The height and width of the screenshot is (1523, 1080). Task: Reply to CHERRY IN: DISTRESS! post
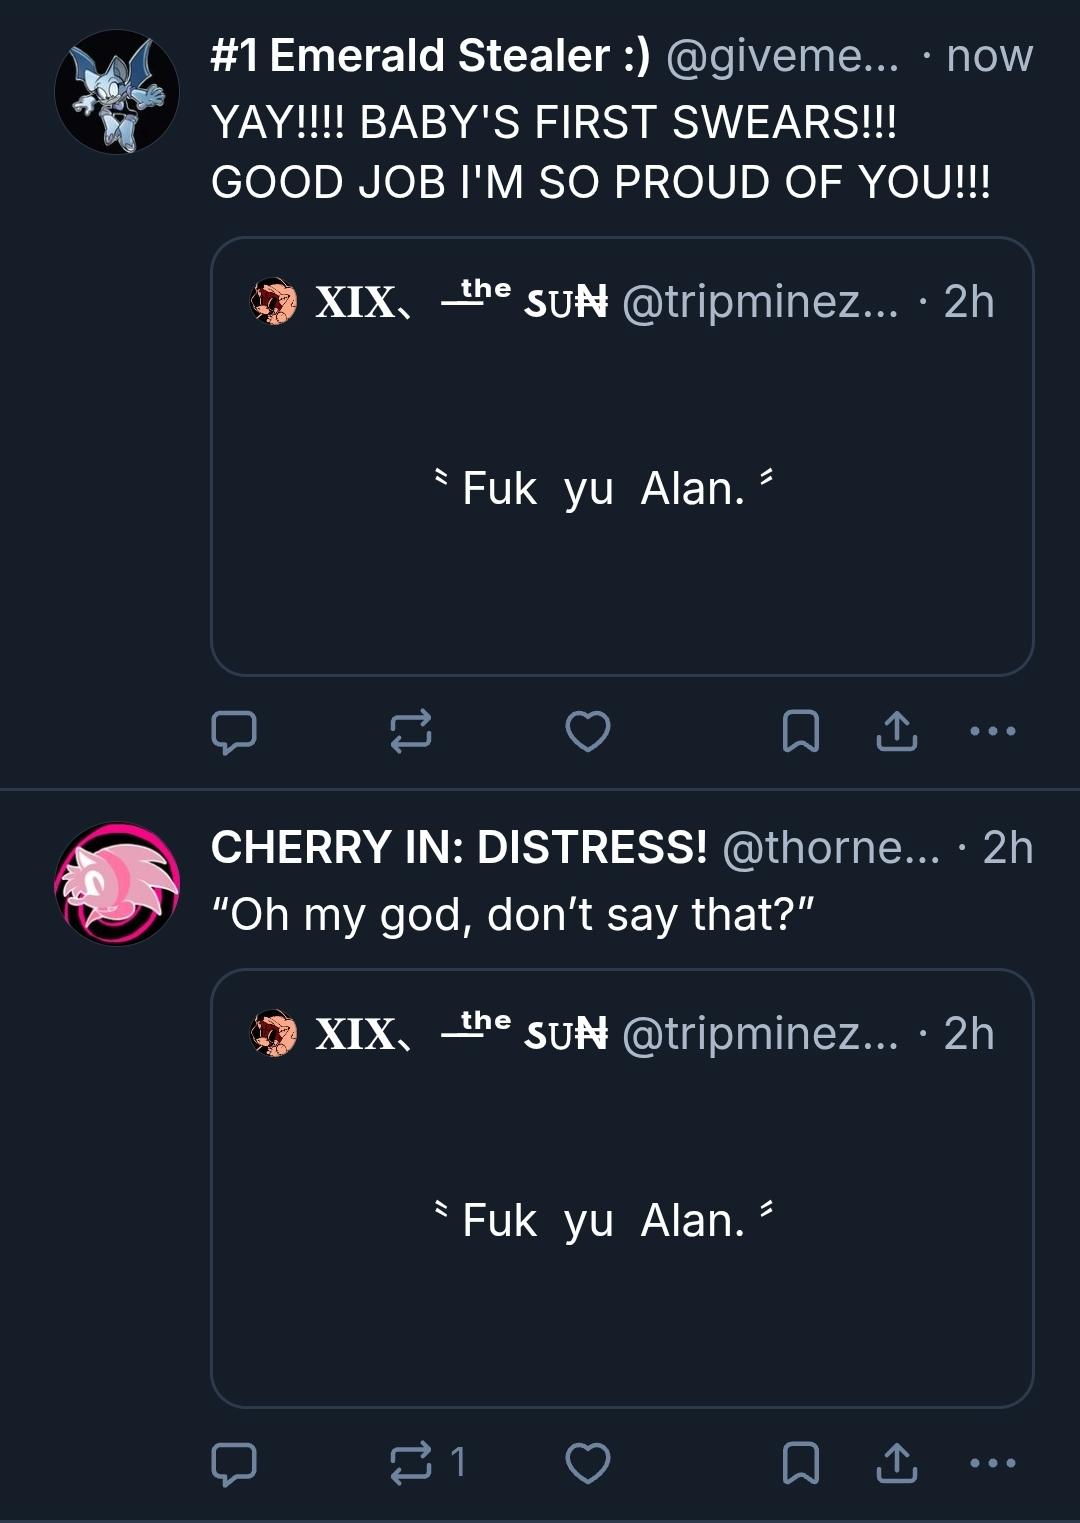click(x=234, y=1463)
